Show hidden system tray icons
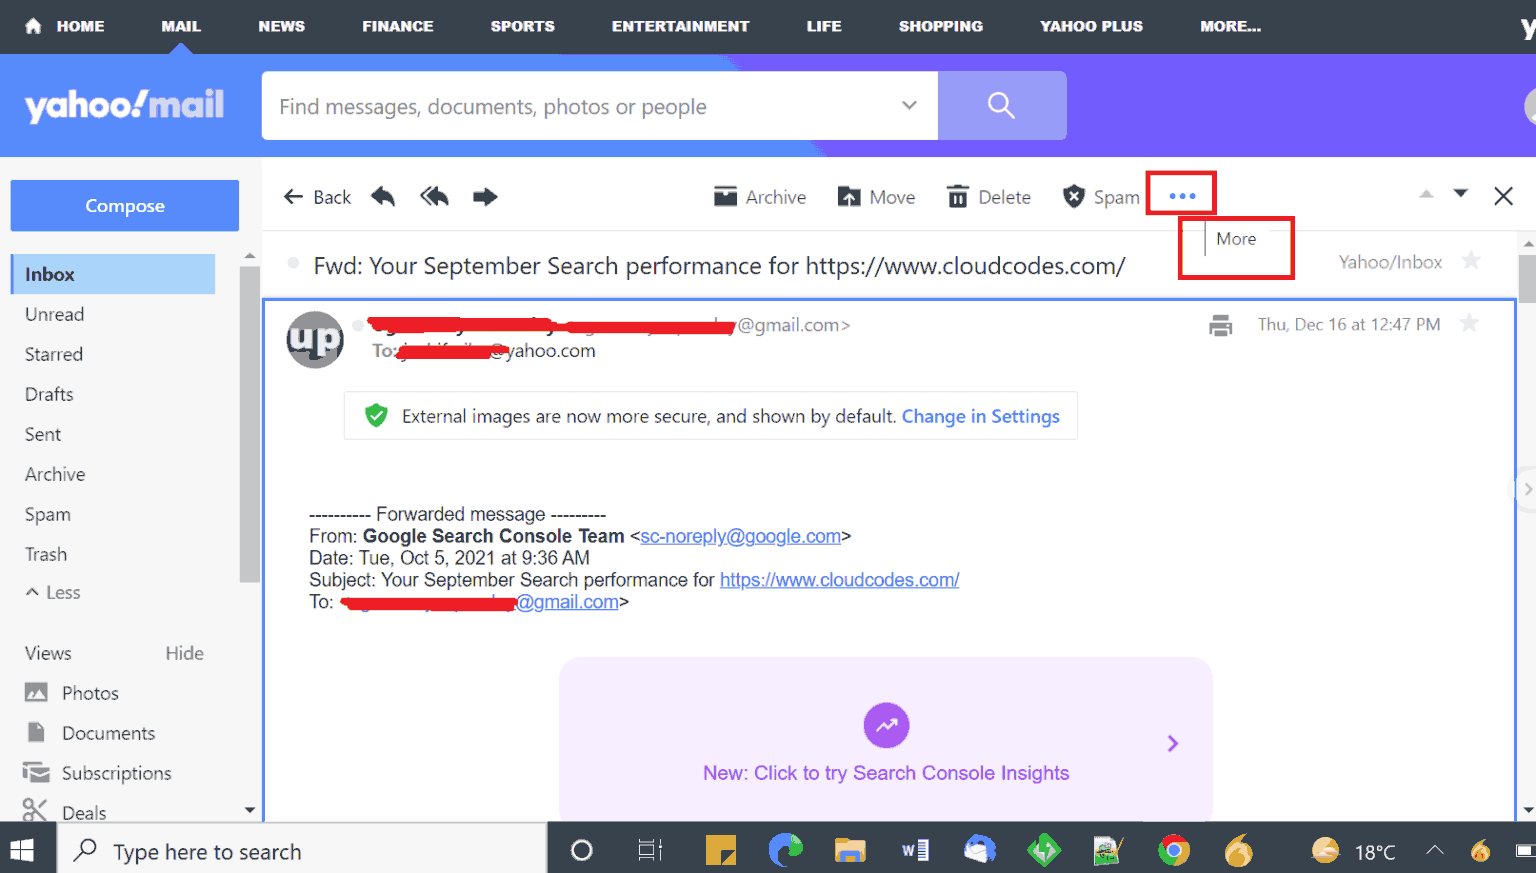Viewport: 1536px width, 873px height. (x=1434, y=850)
